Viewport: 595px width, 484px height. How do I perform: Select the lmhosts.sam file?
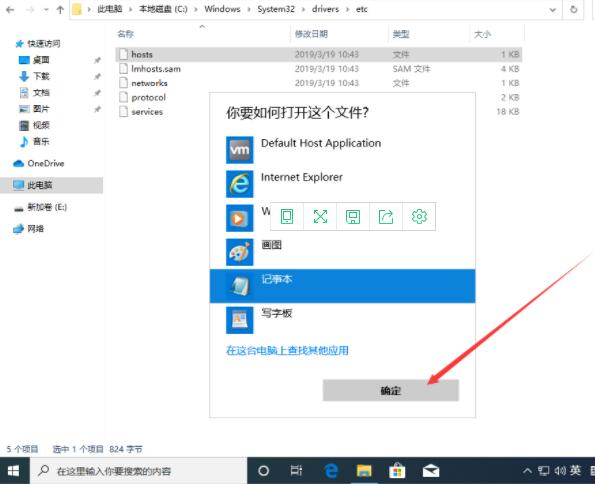point(319,69)
